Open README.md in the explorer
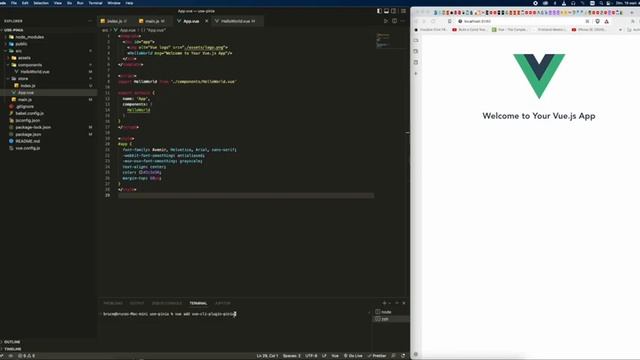 click(x=28, y=141)
